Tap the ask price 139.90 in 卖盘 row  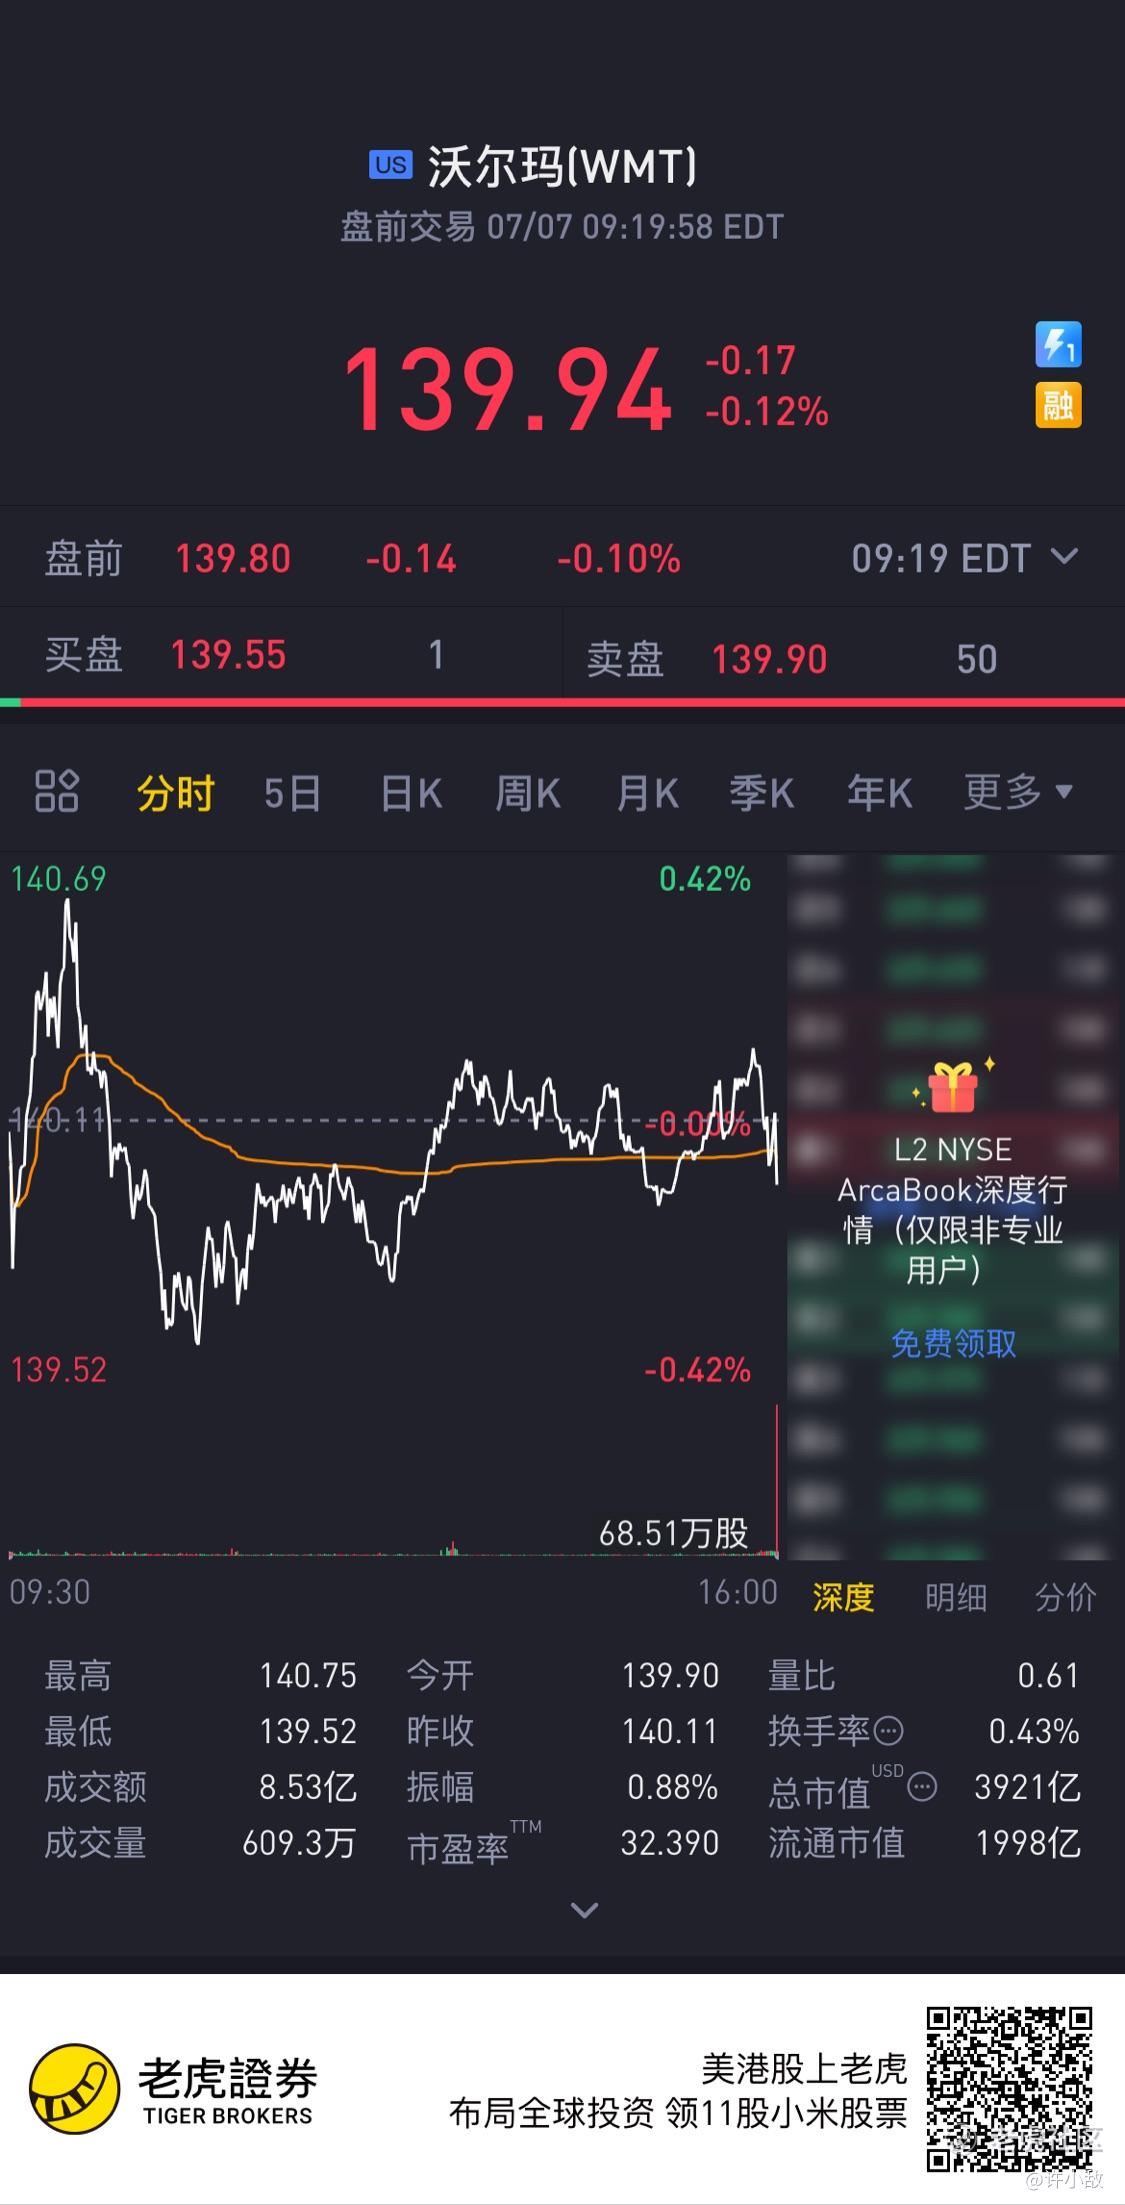769,659
